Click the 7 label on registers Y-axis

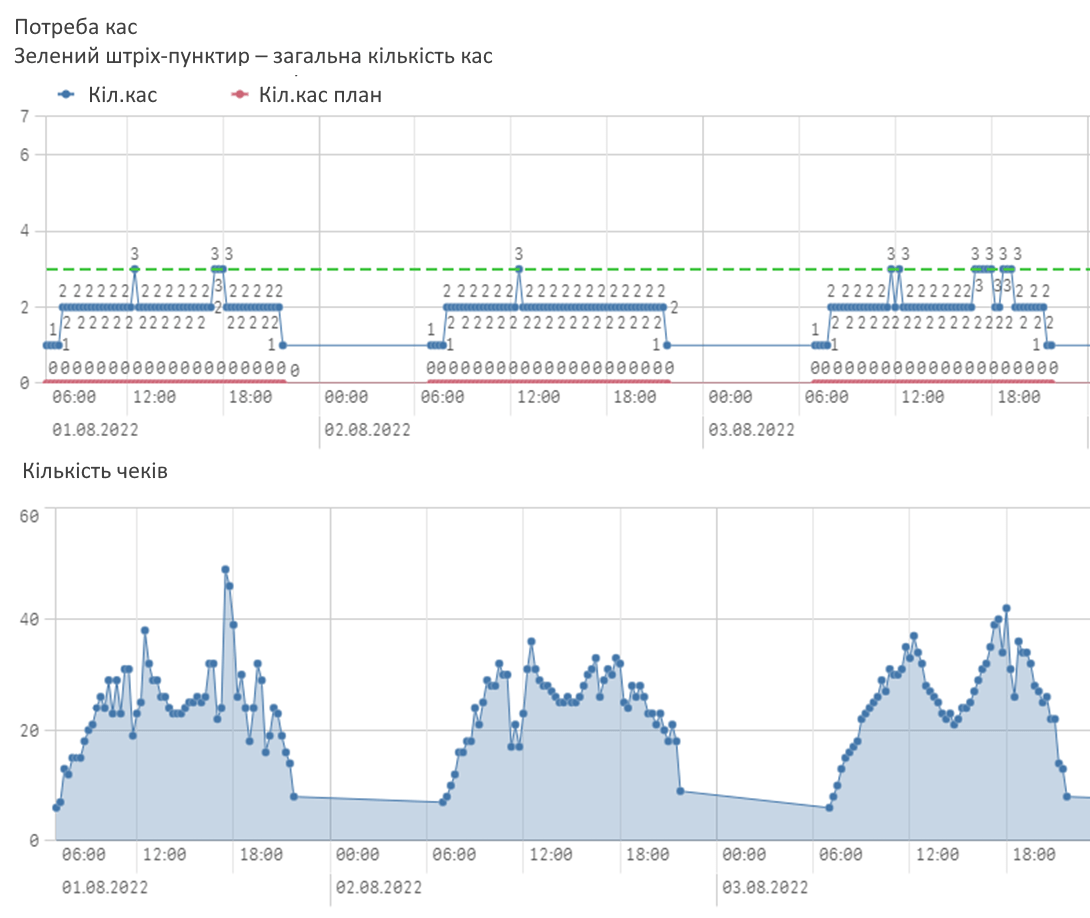coord(24,116)
